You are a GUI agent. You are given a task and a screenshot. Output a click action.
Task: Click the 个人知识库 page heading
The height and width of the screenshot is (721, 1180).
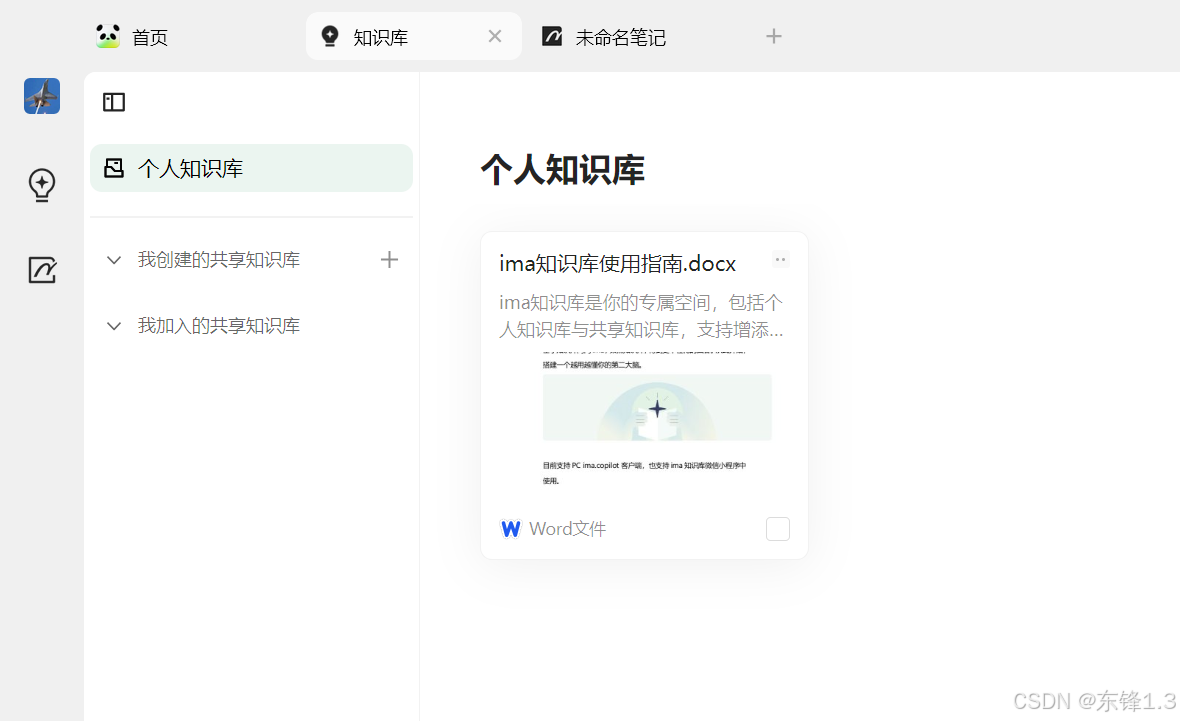pos(562,169)
